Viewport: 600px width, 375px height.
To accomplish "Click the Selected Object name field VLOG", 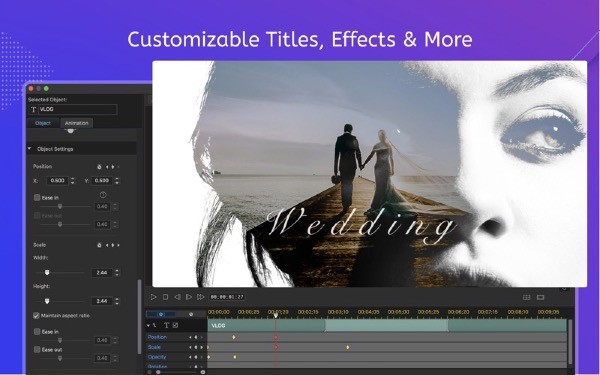I will click(x=77, y=109).
